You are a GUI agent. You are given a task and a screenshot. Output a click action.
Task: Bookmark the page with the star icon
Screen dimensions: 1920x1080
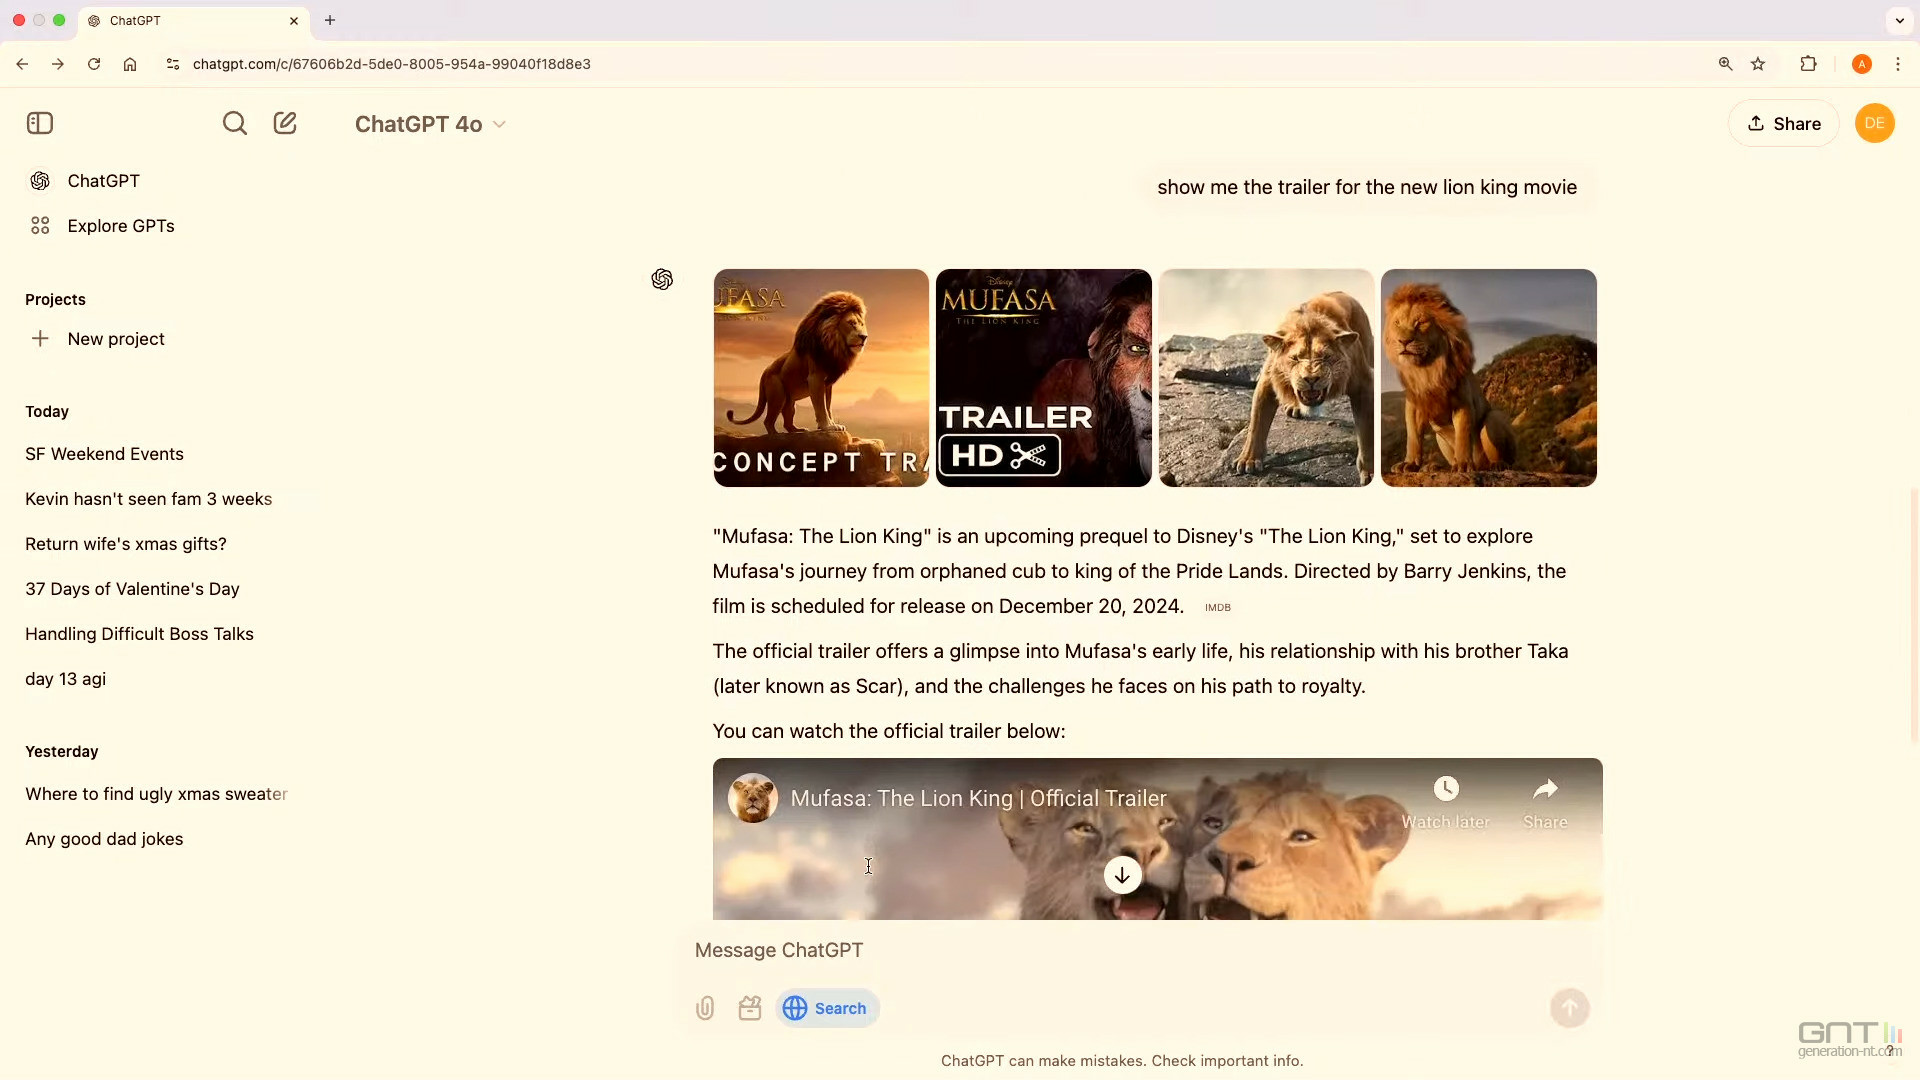(1758, 64)
